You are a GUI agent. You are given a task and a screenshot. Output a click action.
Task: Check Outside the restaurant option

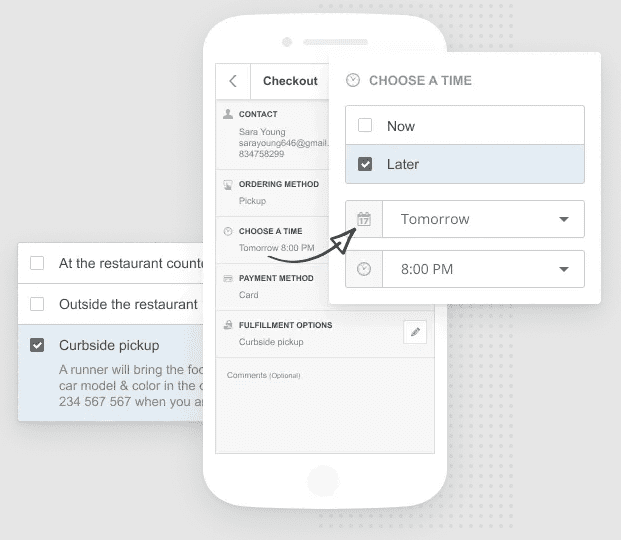point(37,304)
